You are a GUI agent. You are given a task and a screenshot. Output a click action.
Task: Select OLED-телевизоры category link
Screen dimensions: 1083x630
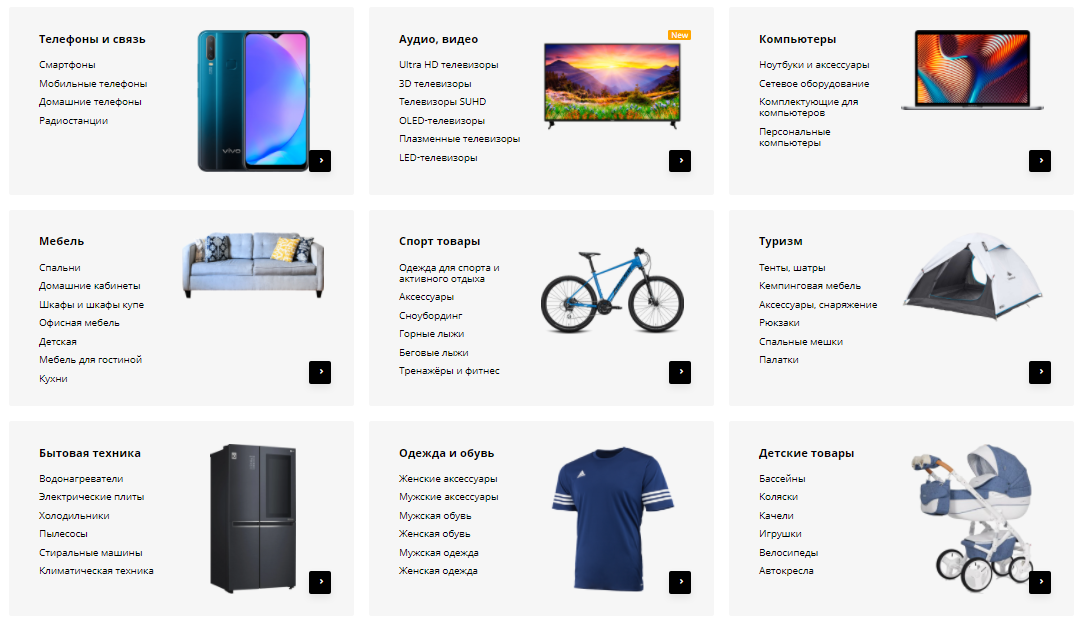(441, 121)
